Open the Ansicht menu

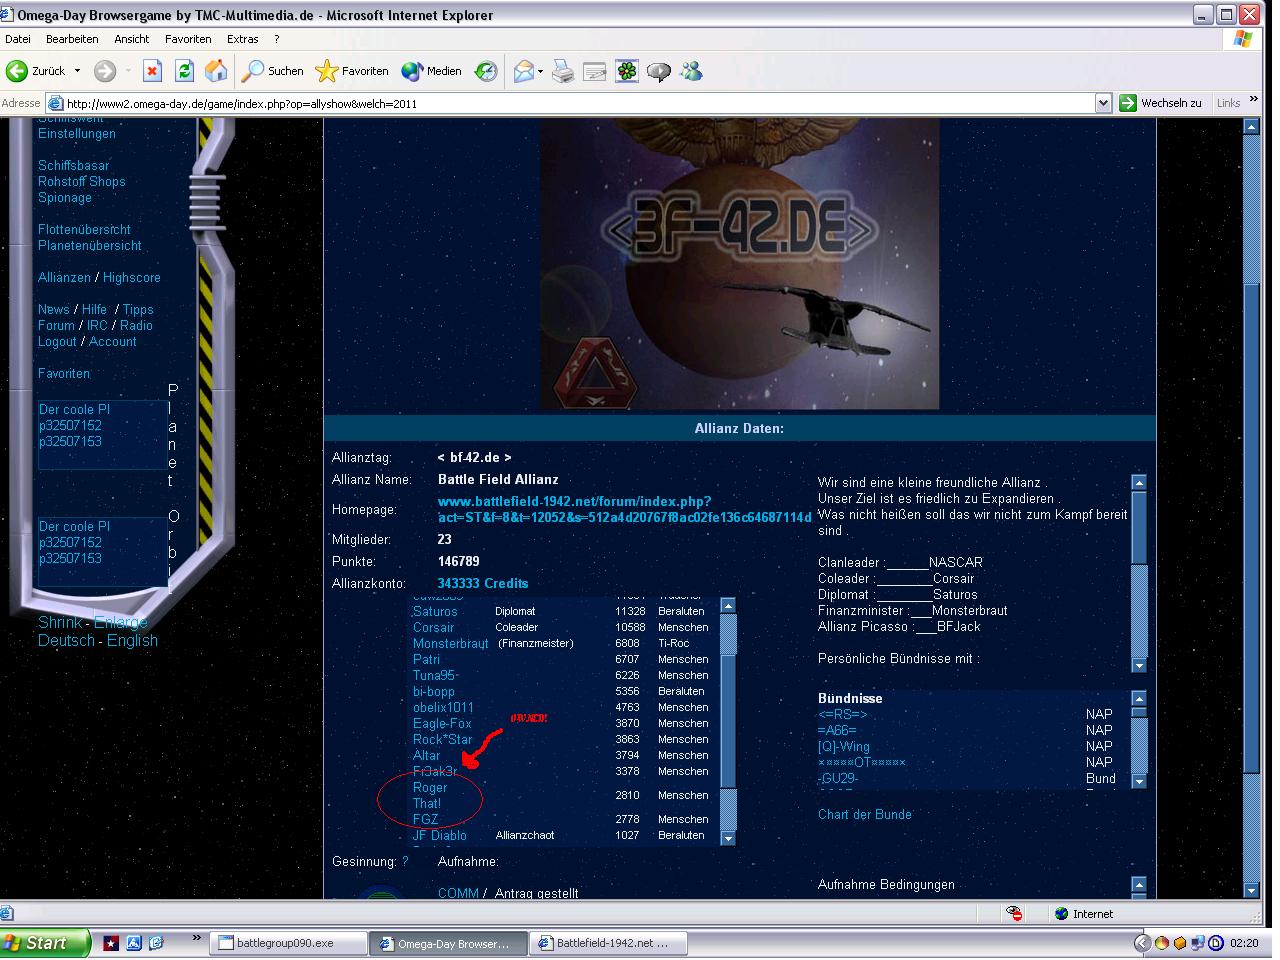132,39
